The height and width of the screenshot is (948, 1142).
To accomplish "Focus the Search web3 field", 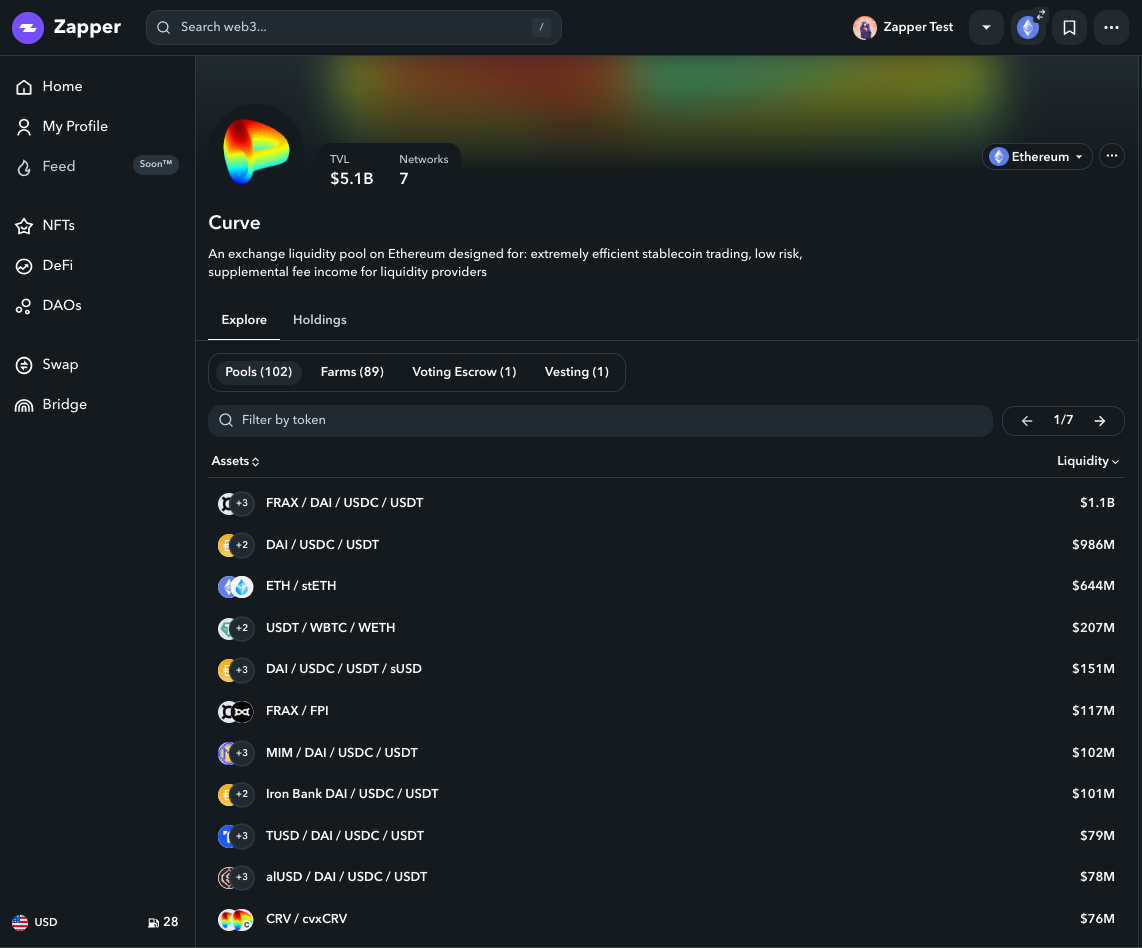I will (x=354, y=28).
